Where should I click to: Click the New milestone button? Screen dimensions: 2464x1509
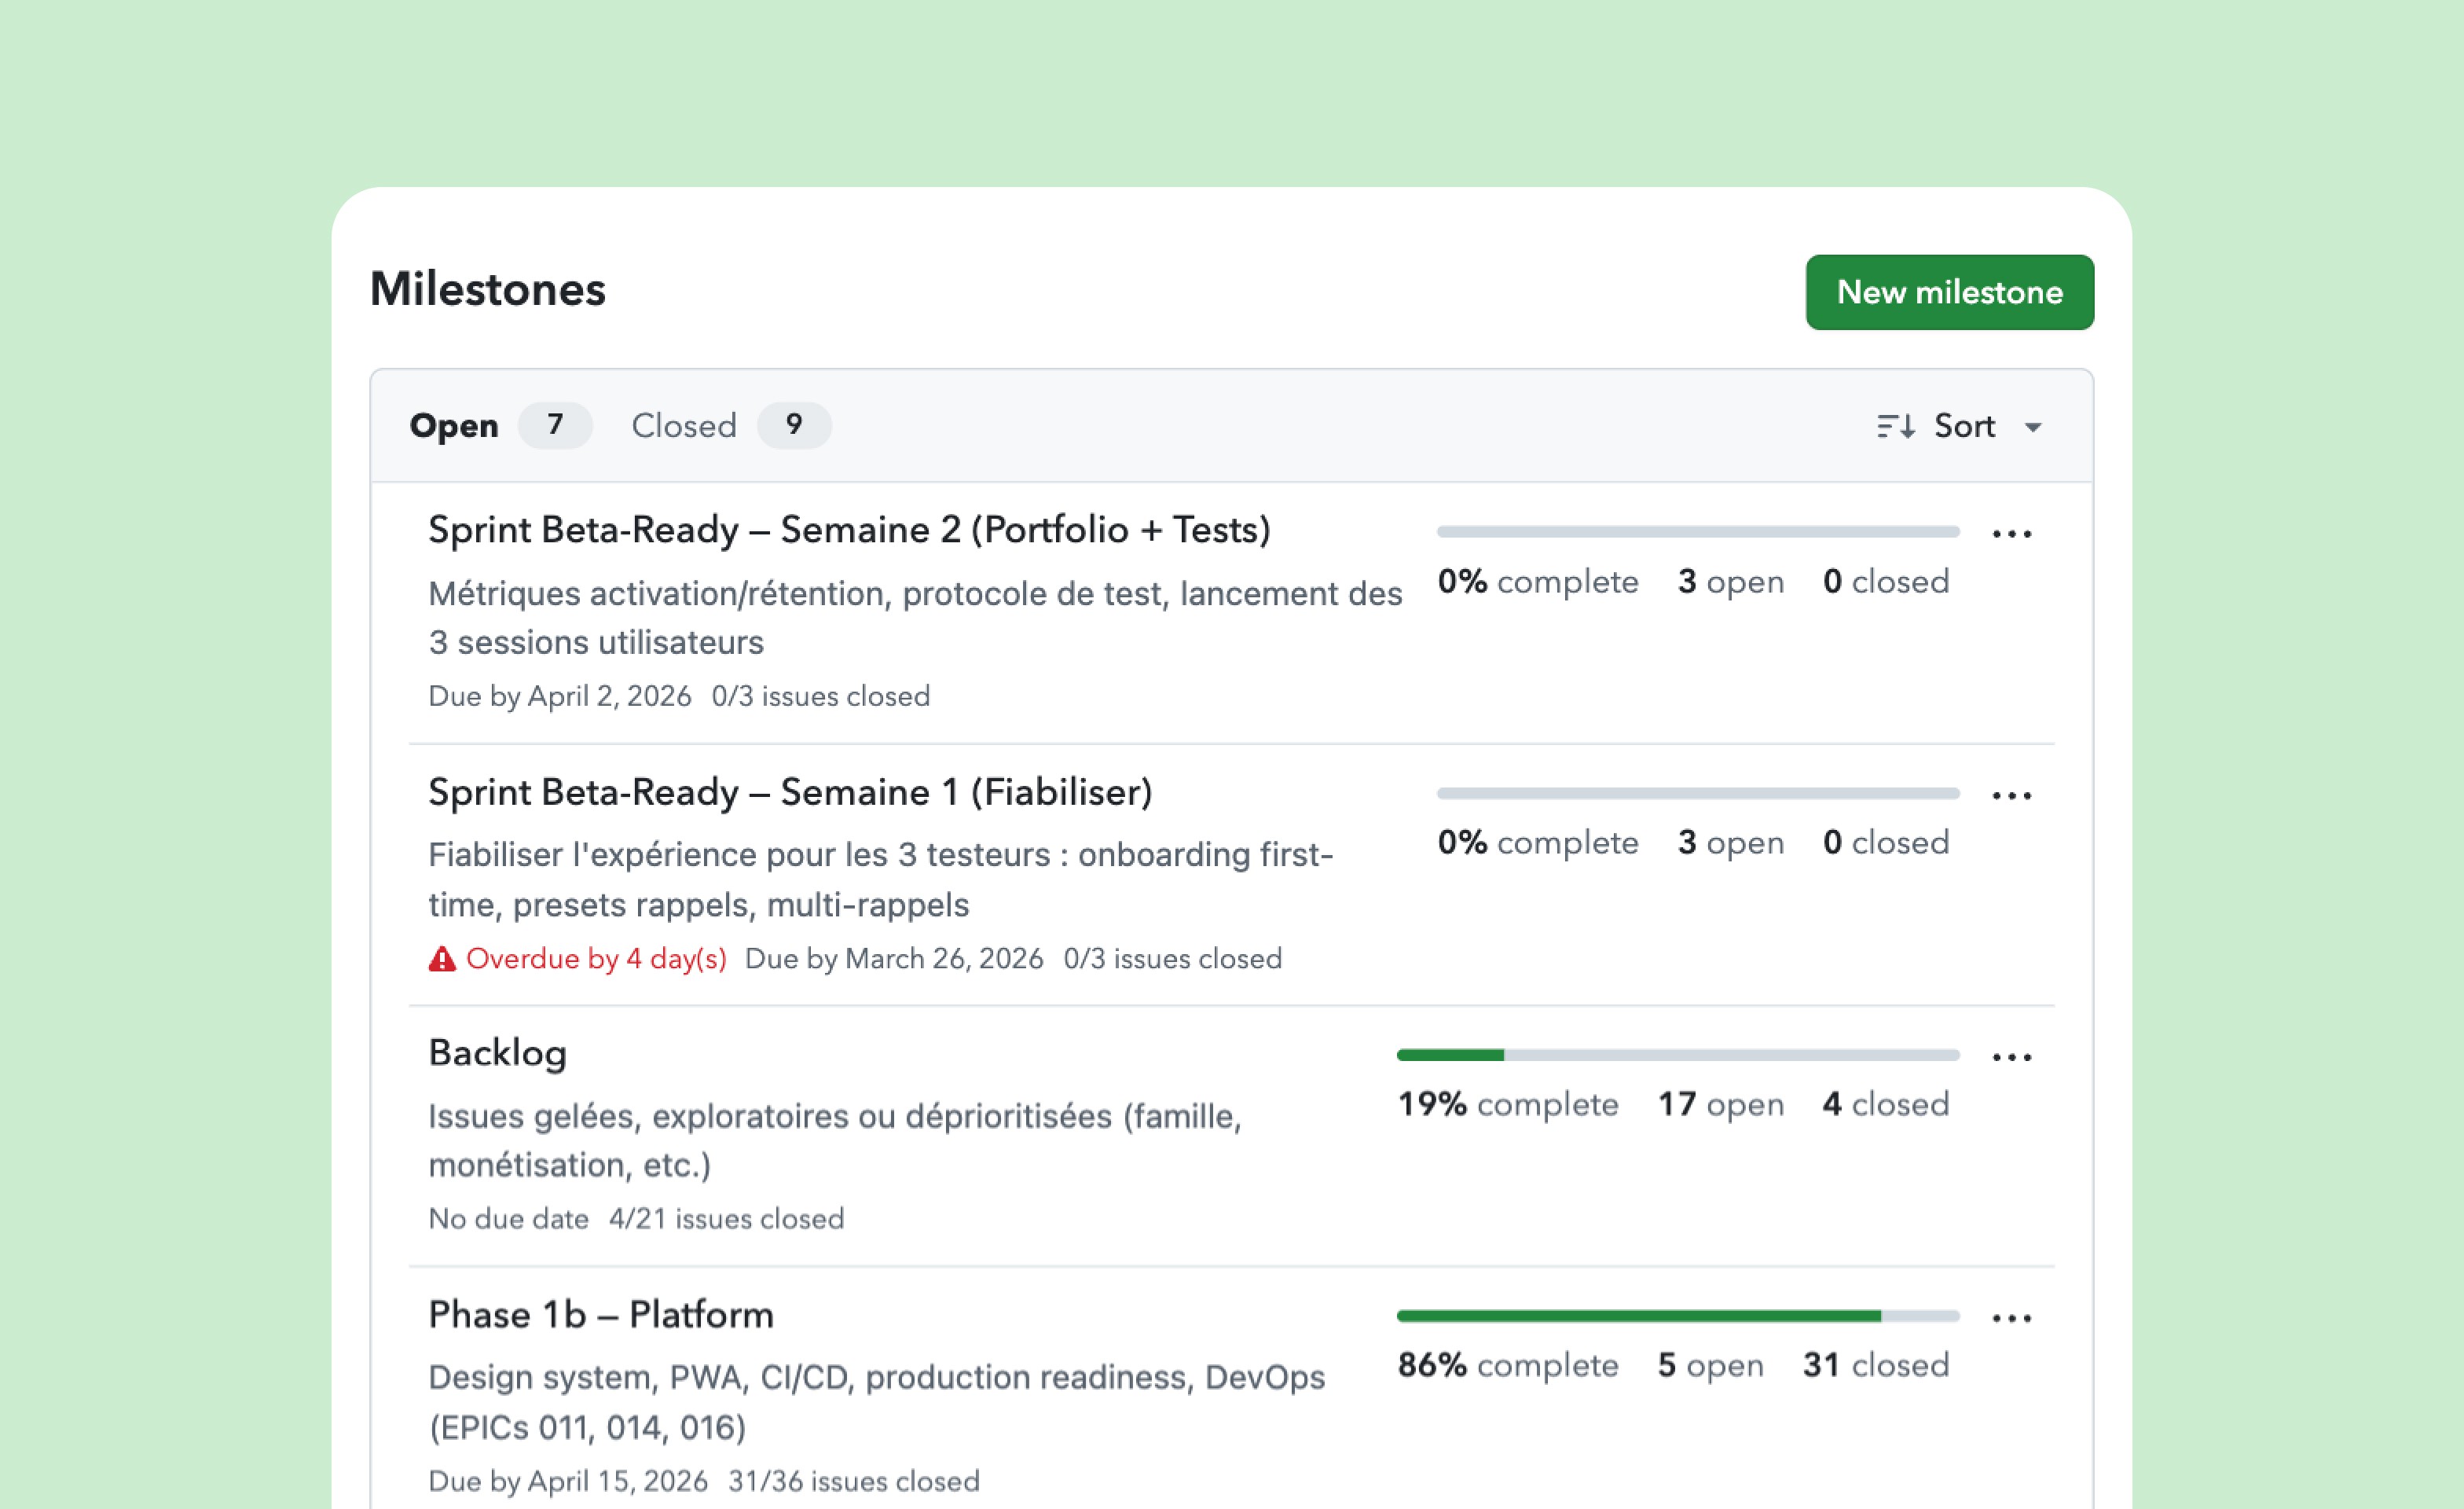[x=1949, y=292]
